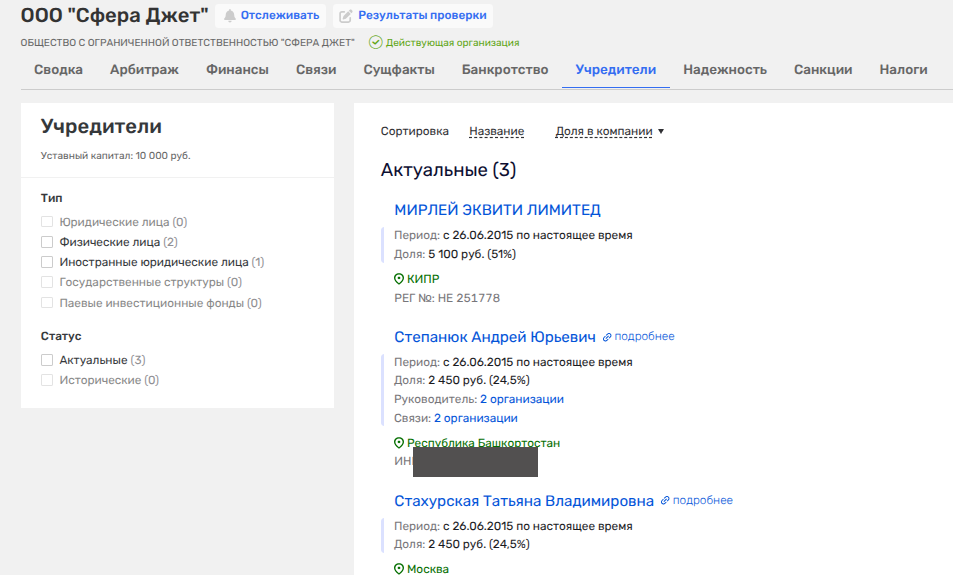Click the pencil icon next to Результаты проверки
Image resolution: width=953 pixels, height=575 pixels.
345,16
